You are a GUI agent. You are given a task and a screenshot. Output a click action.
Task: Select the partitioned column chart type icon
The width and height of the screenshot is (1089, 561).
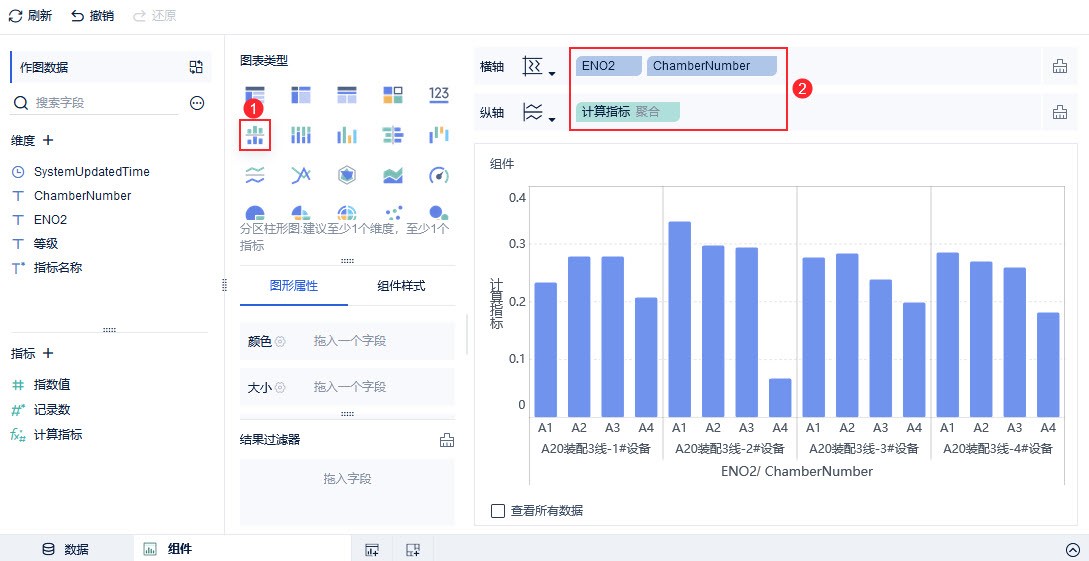255,134
